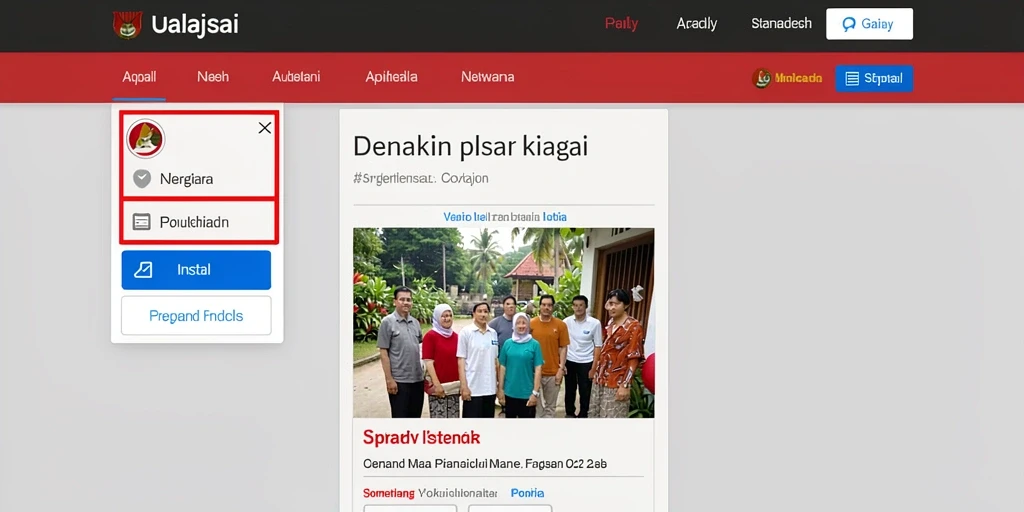Click the Ualajsai crest logo icon
Screen dimensions: 1024x512
pyautogui.click(x=127, y=25)
